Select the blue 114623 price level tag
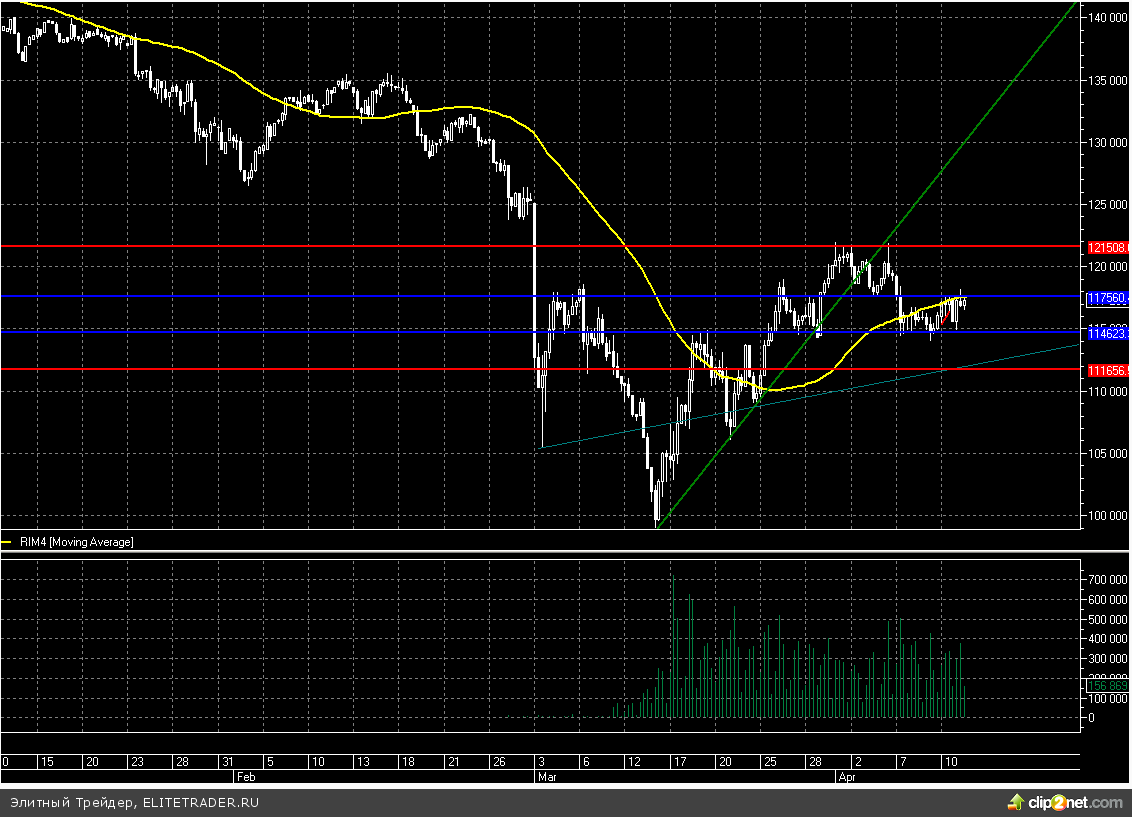Viewport: 1132px width, 817px height. click(1108, 333)
